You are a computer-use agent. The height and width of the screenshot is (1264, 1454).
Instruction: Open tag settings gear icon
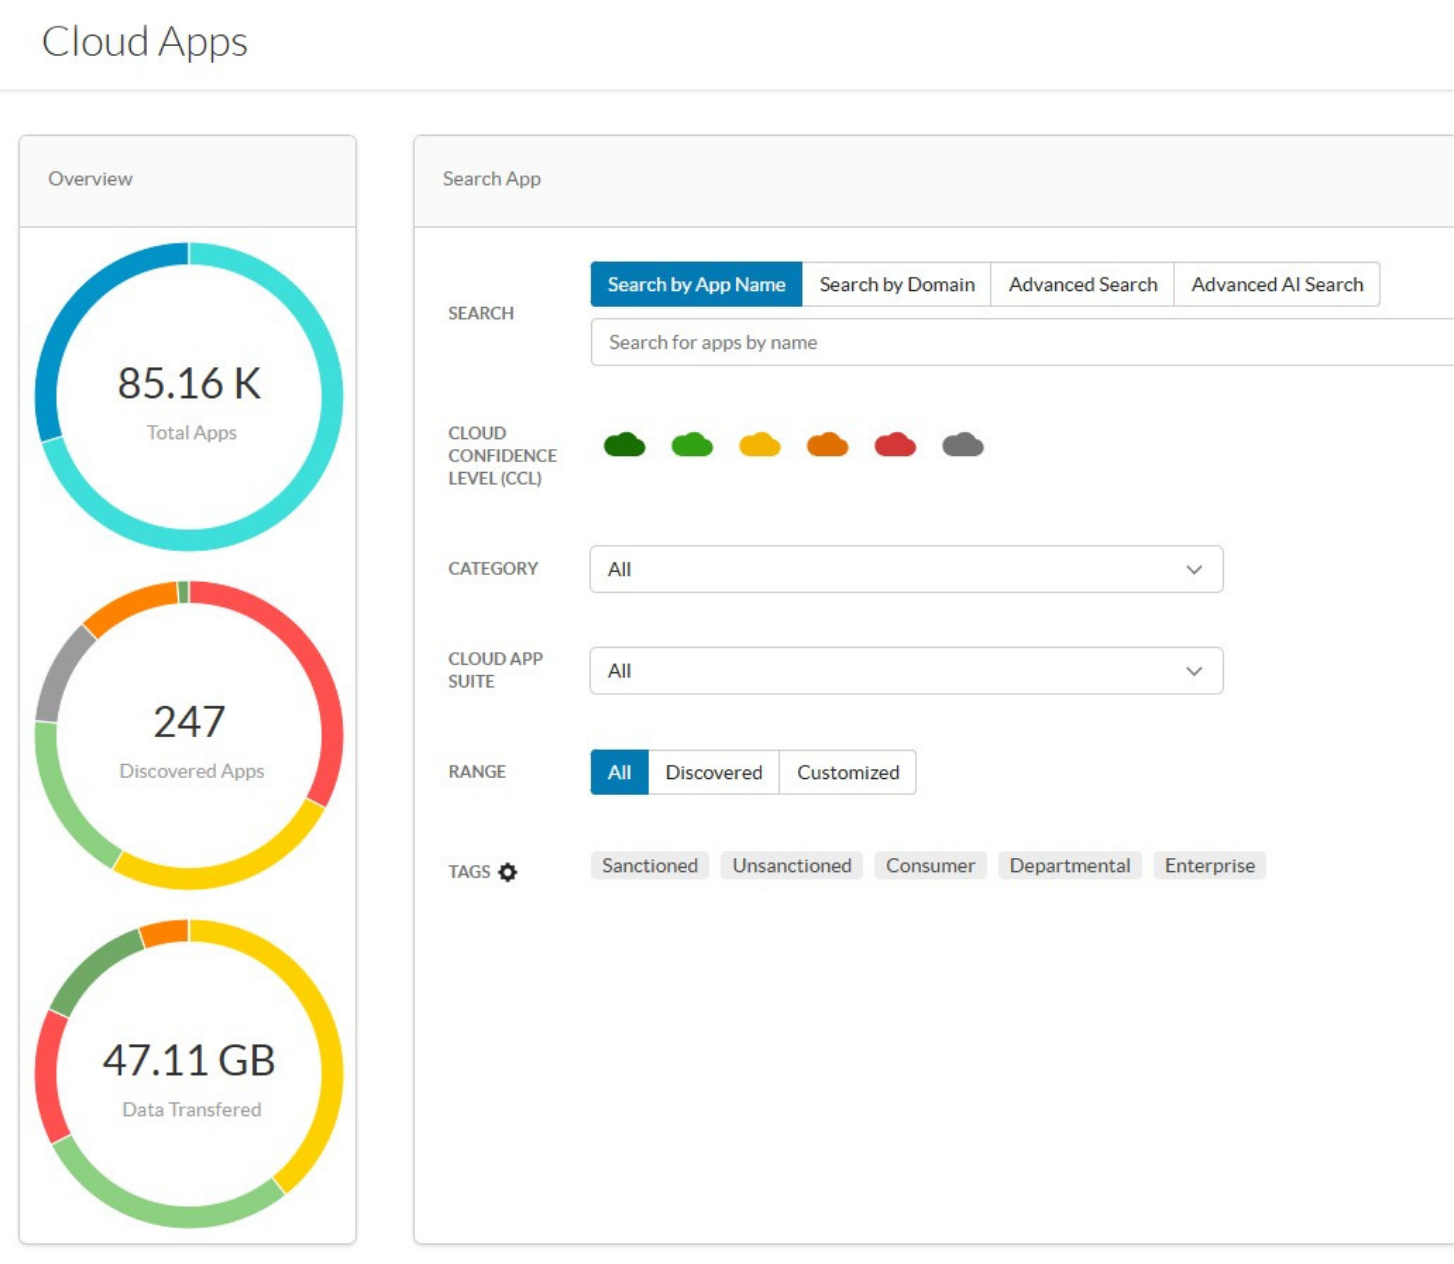(508, 872)
